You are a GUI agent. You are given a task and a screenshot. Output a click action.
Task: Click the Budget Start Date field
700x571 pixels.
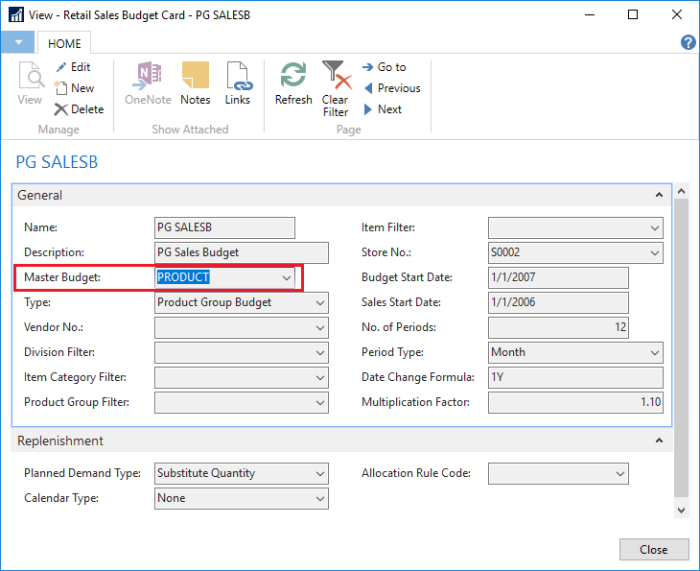point(558,278)
